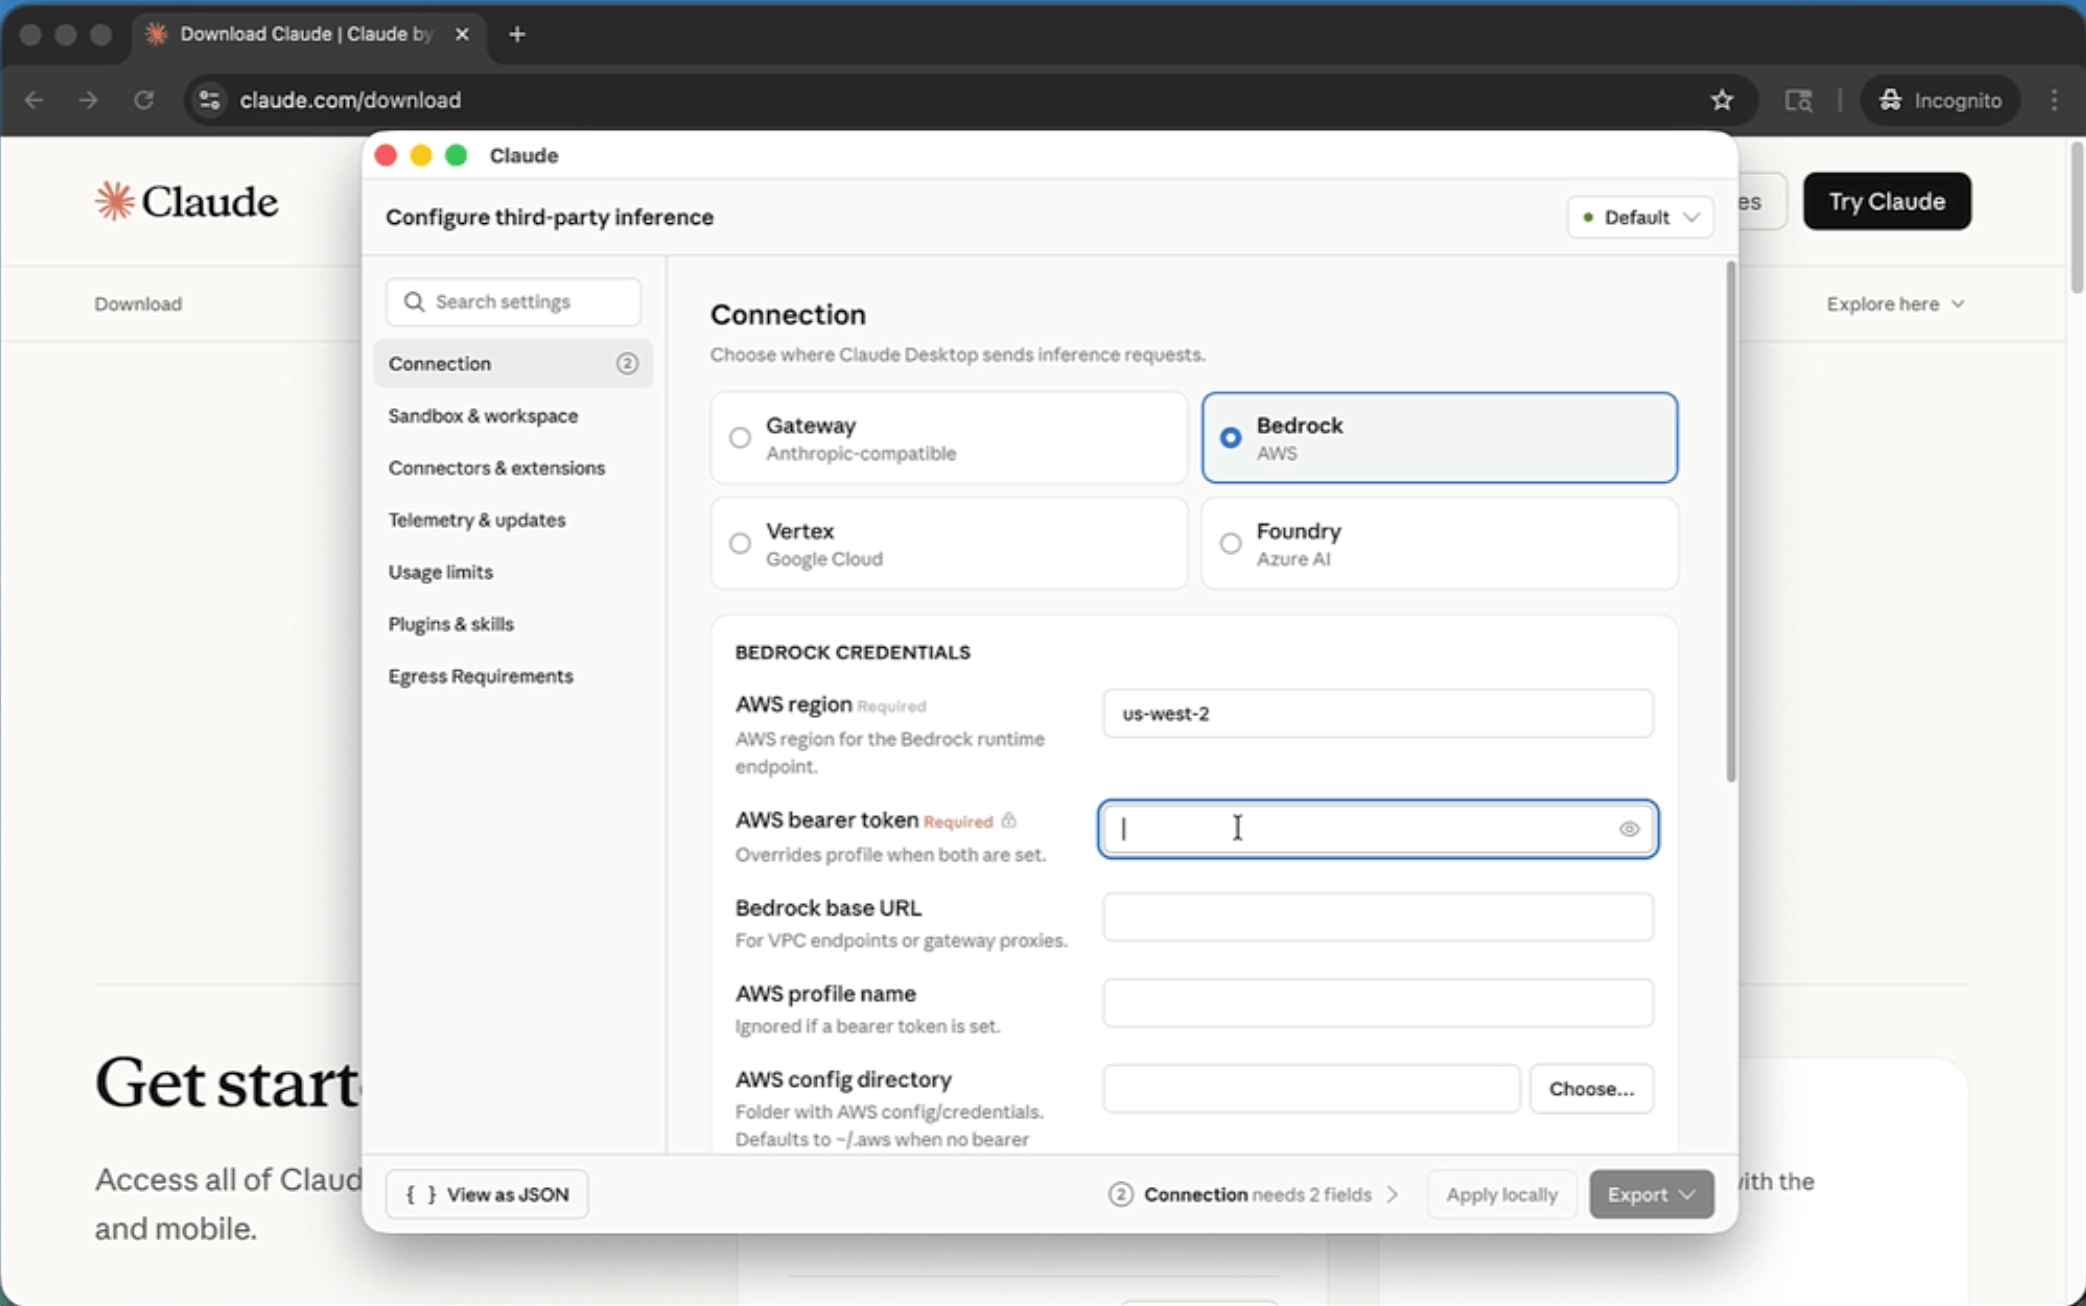Click the BEDROCK CREDENTIALS heading text
Image resolution: width=2086 pixels, height=1306 pixels.
[853, 652]
